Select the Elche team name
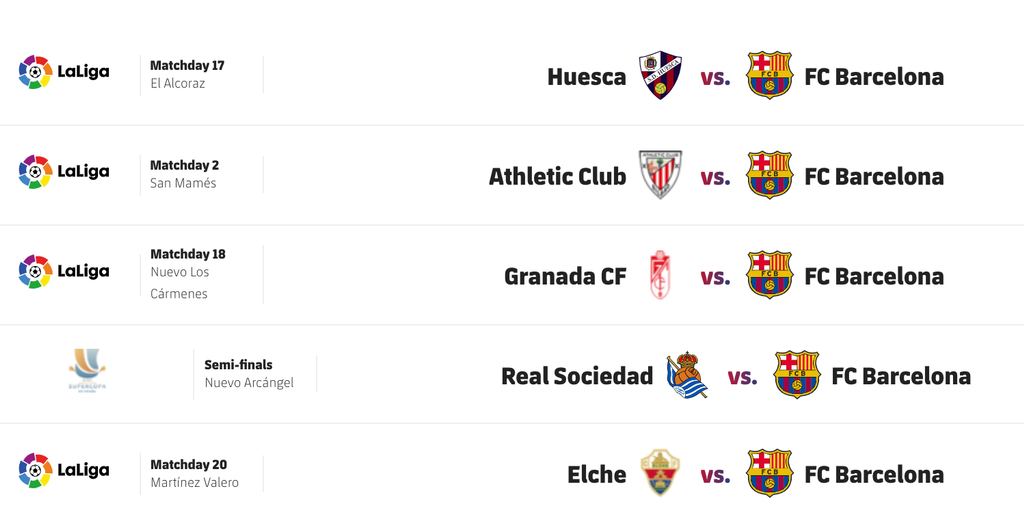 [596, 475]
